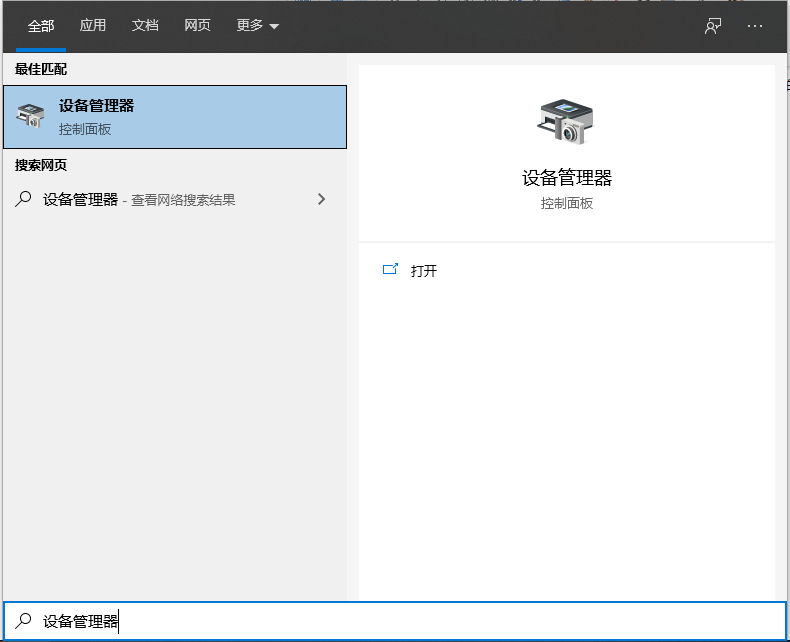Click the open-window icon next to 打开
Screen dimensions: 790x642
coord(391,270)
